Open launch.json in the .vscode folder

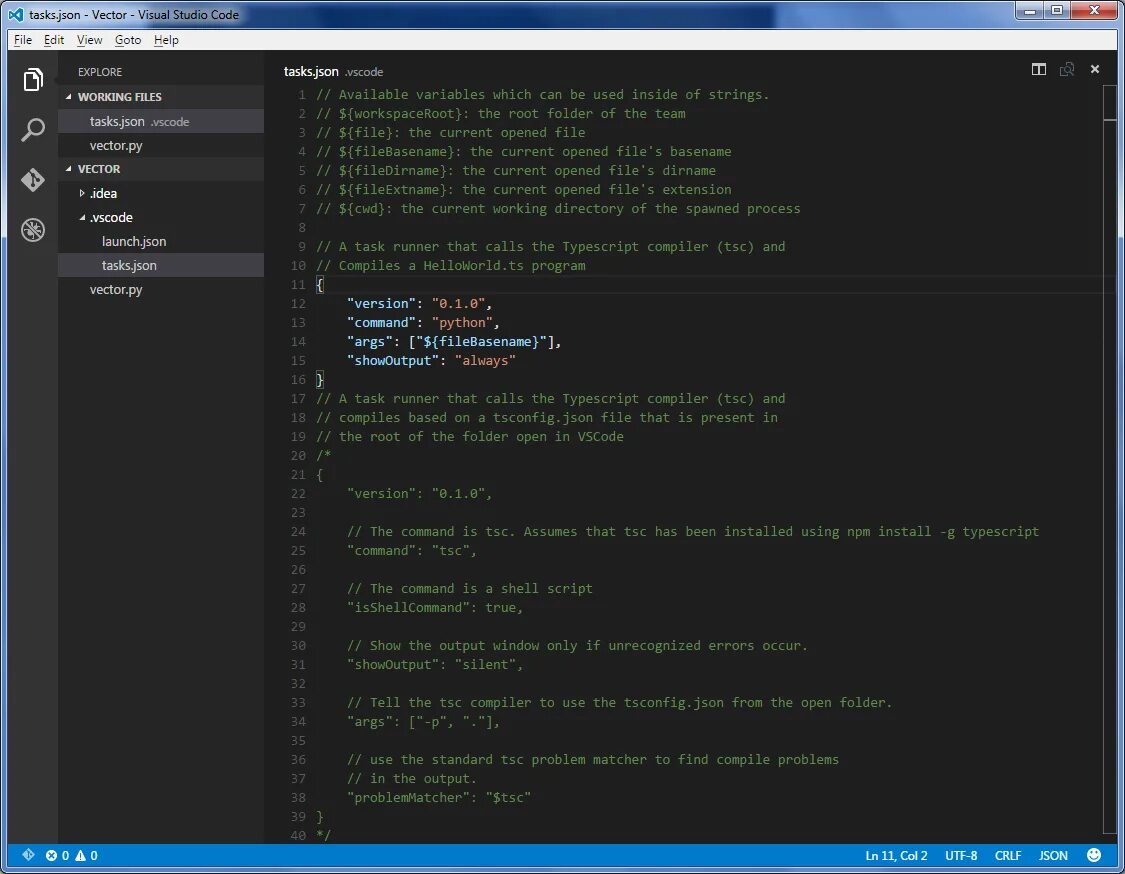[x=161, y=242]
